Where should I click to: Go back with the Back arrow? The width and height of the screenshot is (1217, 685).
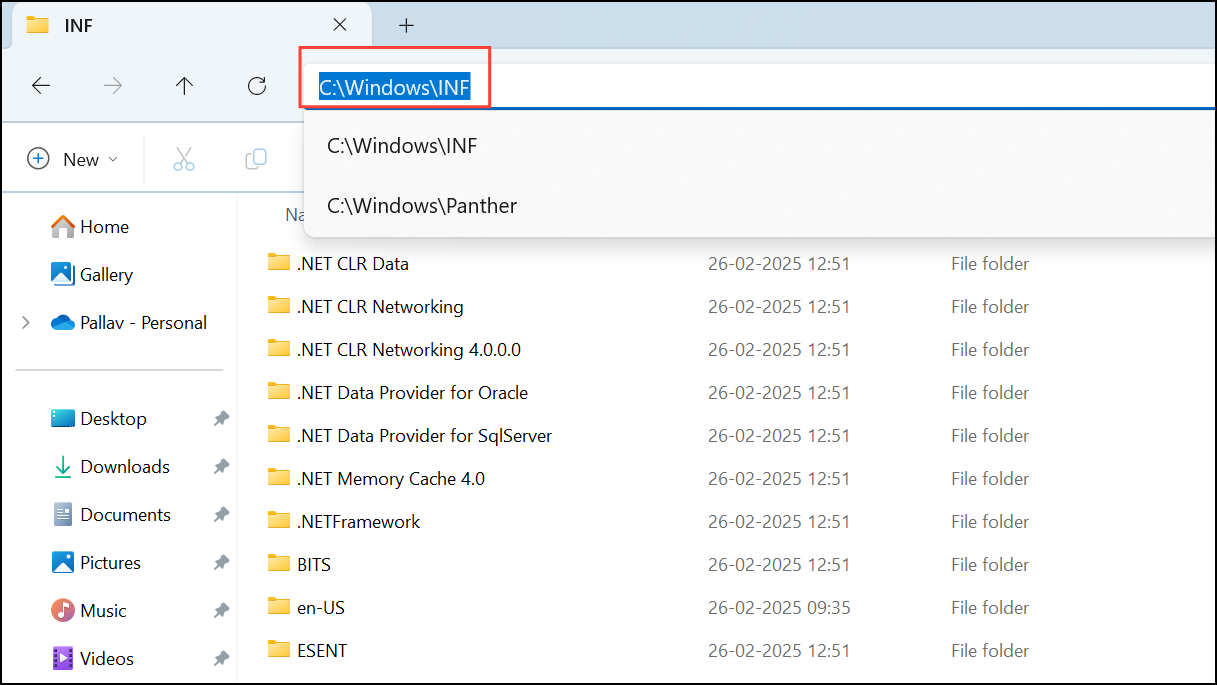[x=41, y=86]
